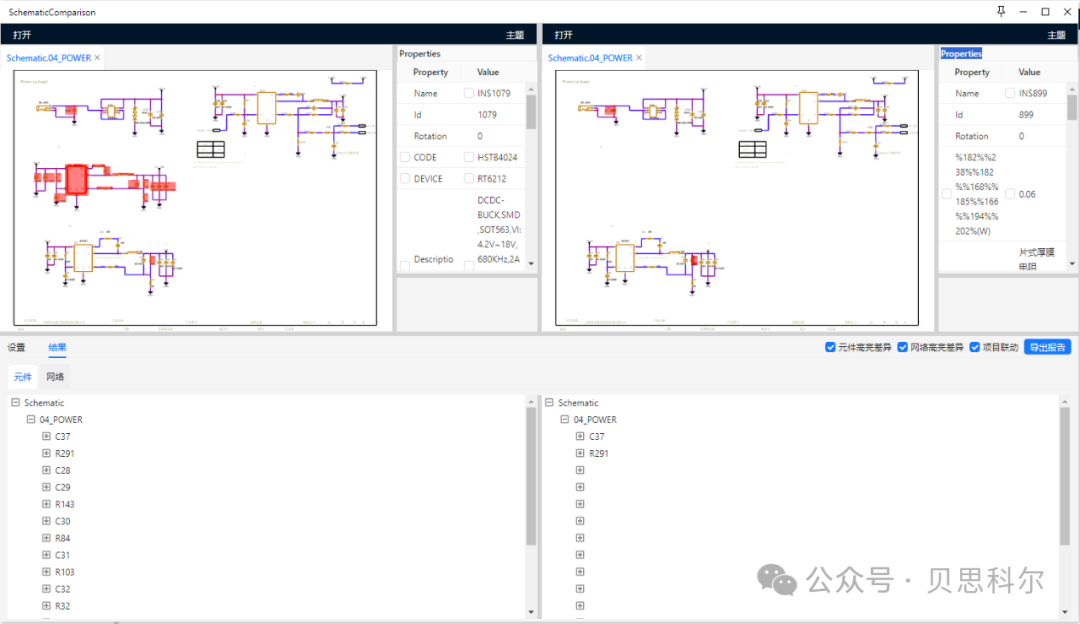
Task: Collapse the right Schematic tree root
Action: tap(549, 402)
